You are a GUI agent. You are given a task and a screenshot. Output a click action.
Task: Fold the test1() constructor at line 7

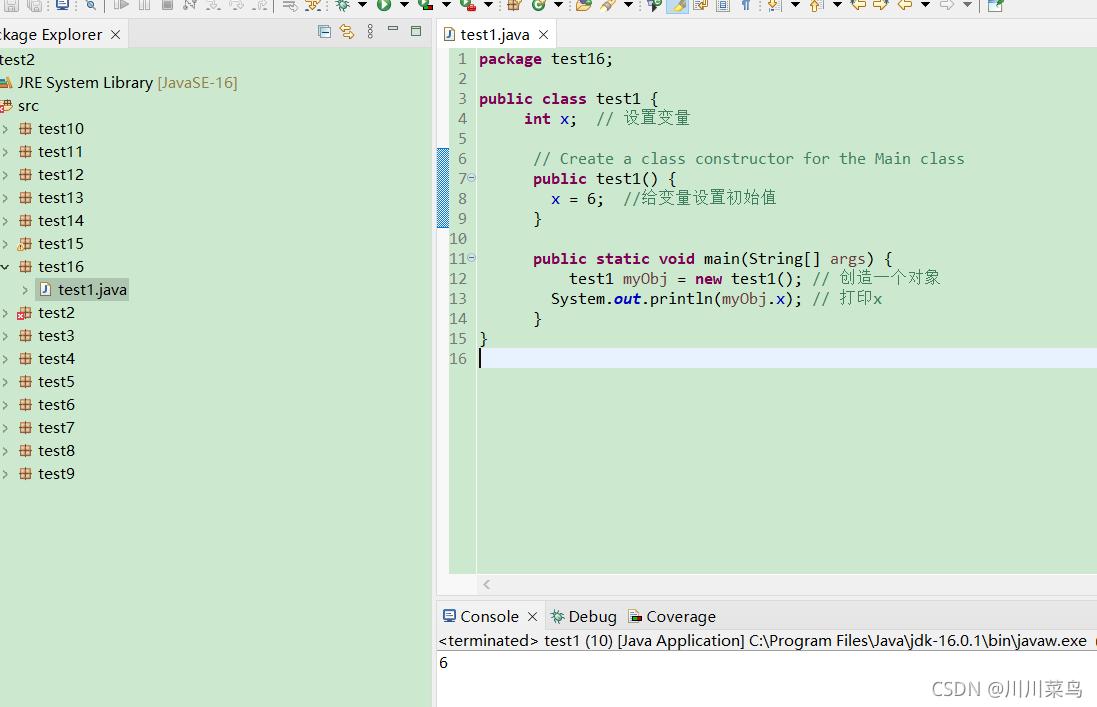coord(472,178)
